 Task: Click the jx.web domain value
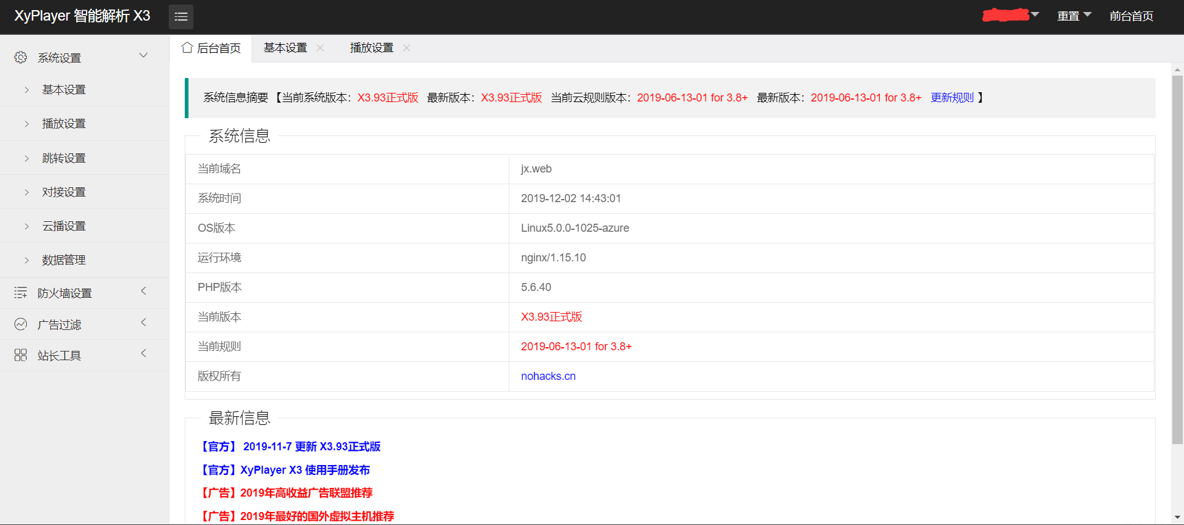tap(536, 169)
